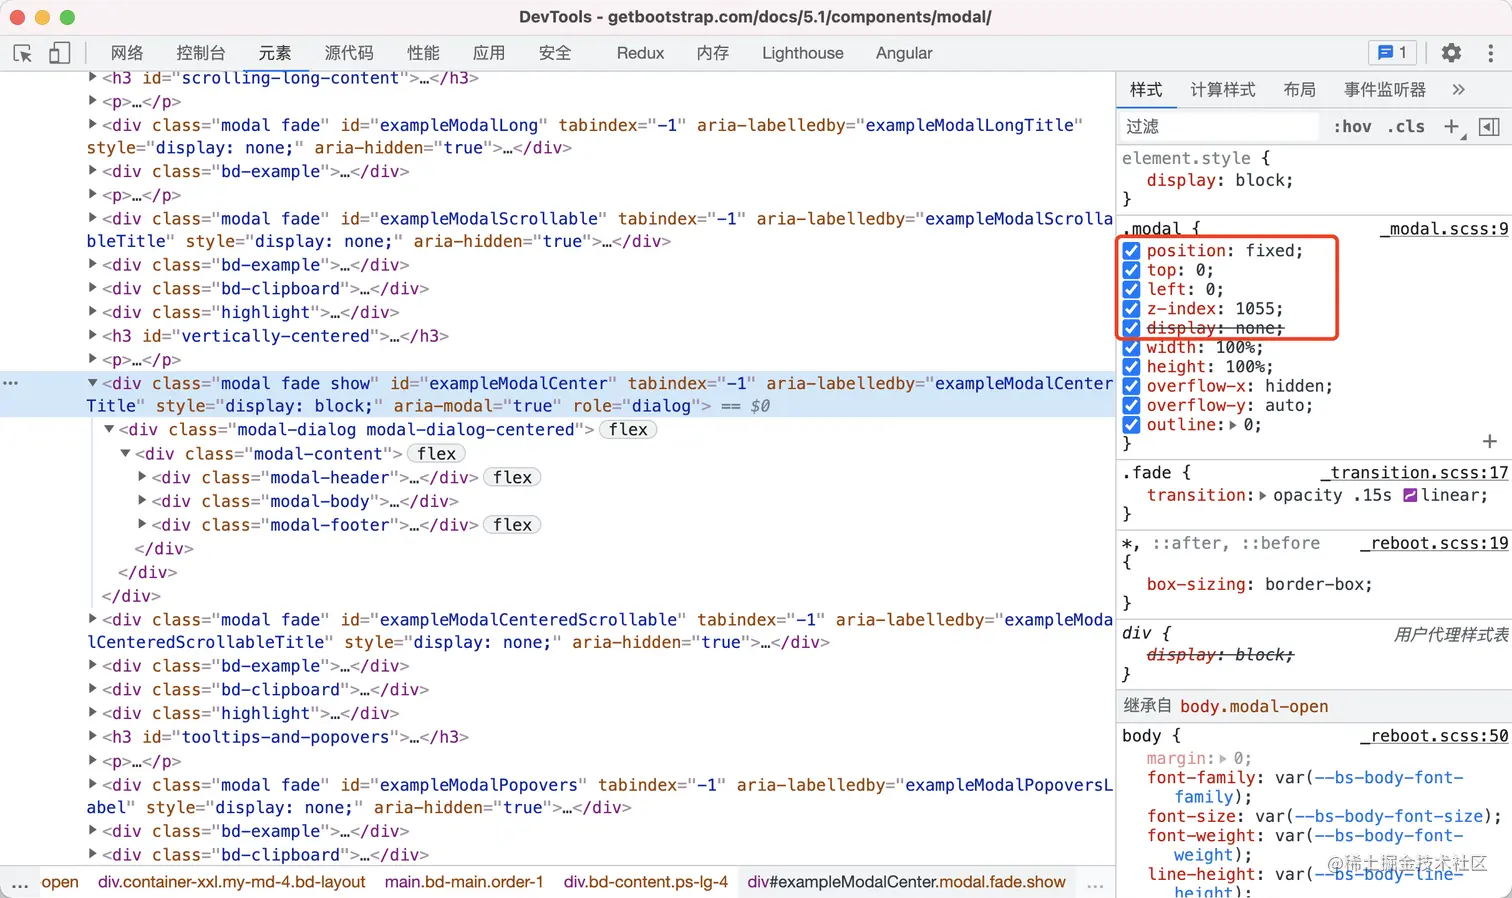Open the 事件监听器 sidebar tab
Screen dimensions: 1512x898
[x=1385, y=90]
